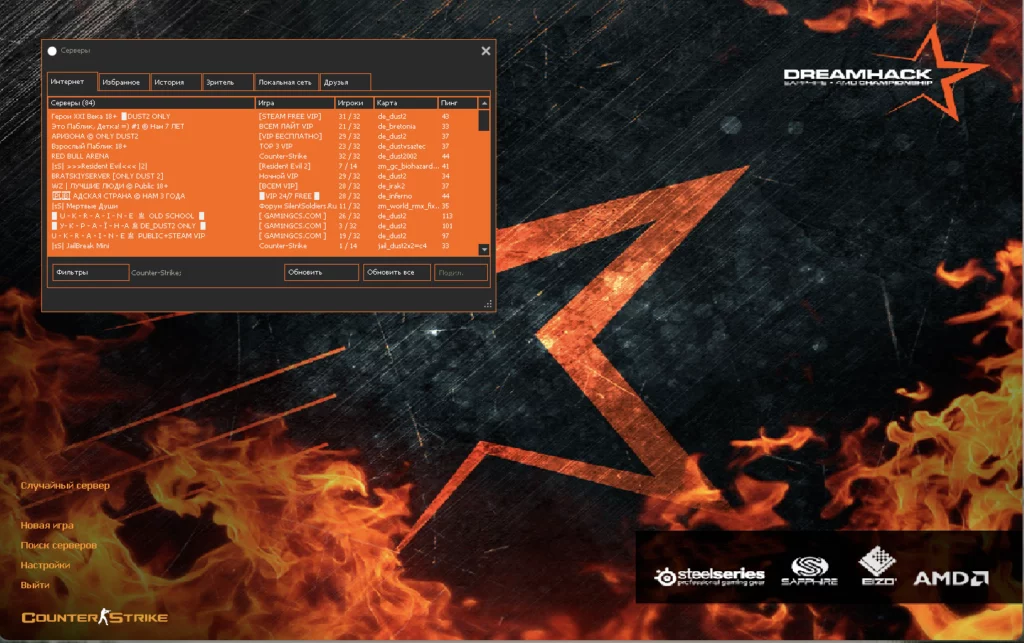Open Настройки from the main menu

[x=44, y=564]
